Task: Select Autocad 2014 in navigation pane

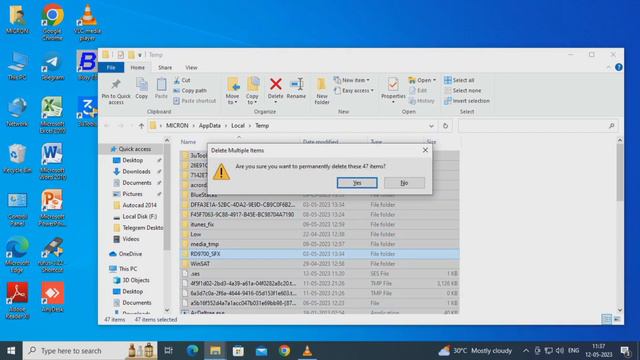Action: pos(139,205)
